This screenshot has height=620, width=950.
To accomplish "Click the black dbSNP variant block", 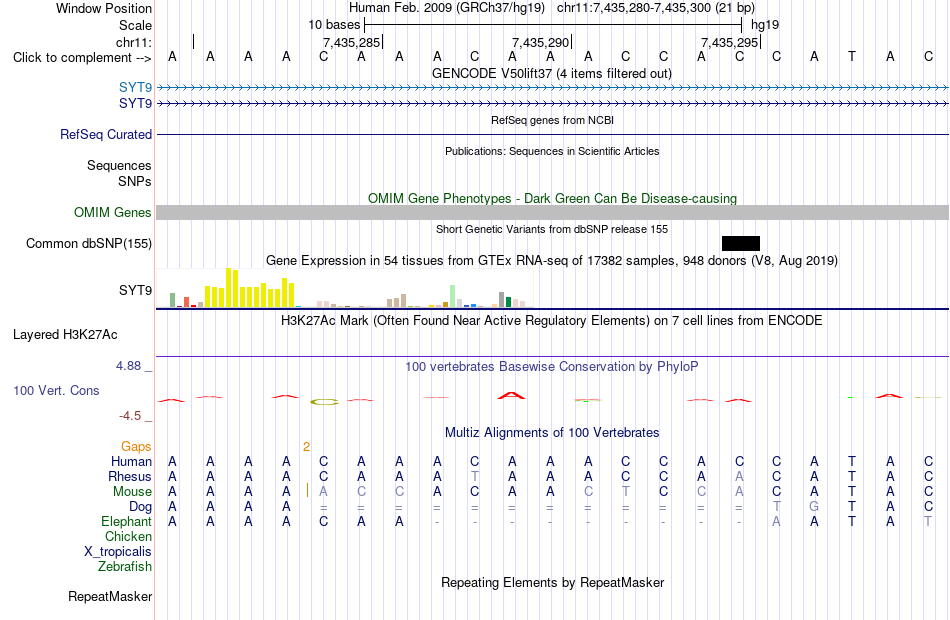I will pos(740,244).
